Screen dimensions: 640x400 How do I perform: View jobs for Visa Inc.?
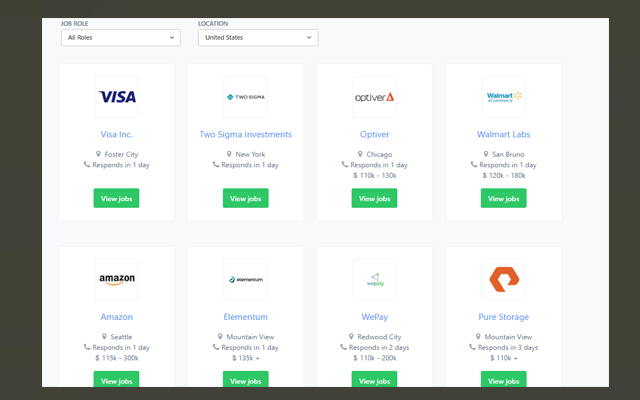pos(117,198)
